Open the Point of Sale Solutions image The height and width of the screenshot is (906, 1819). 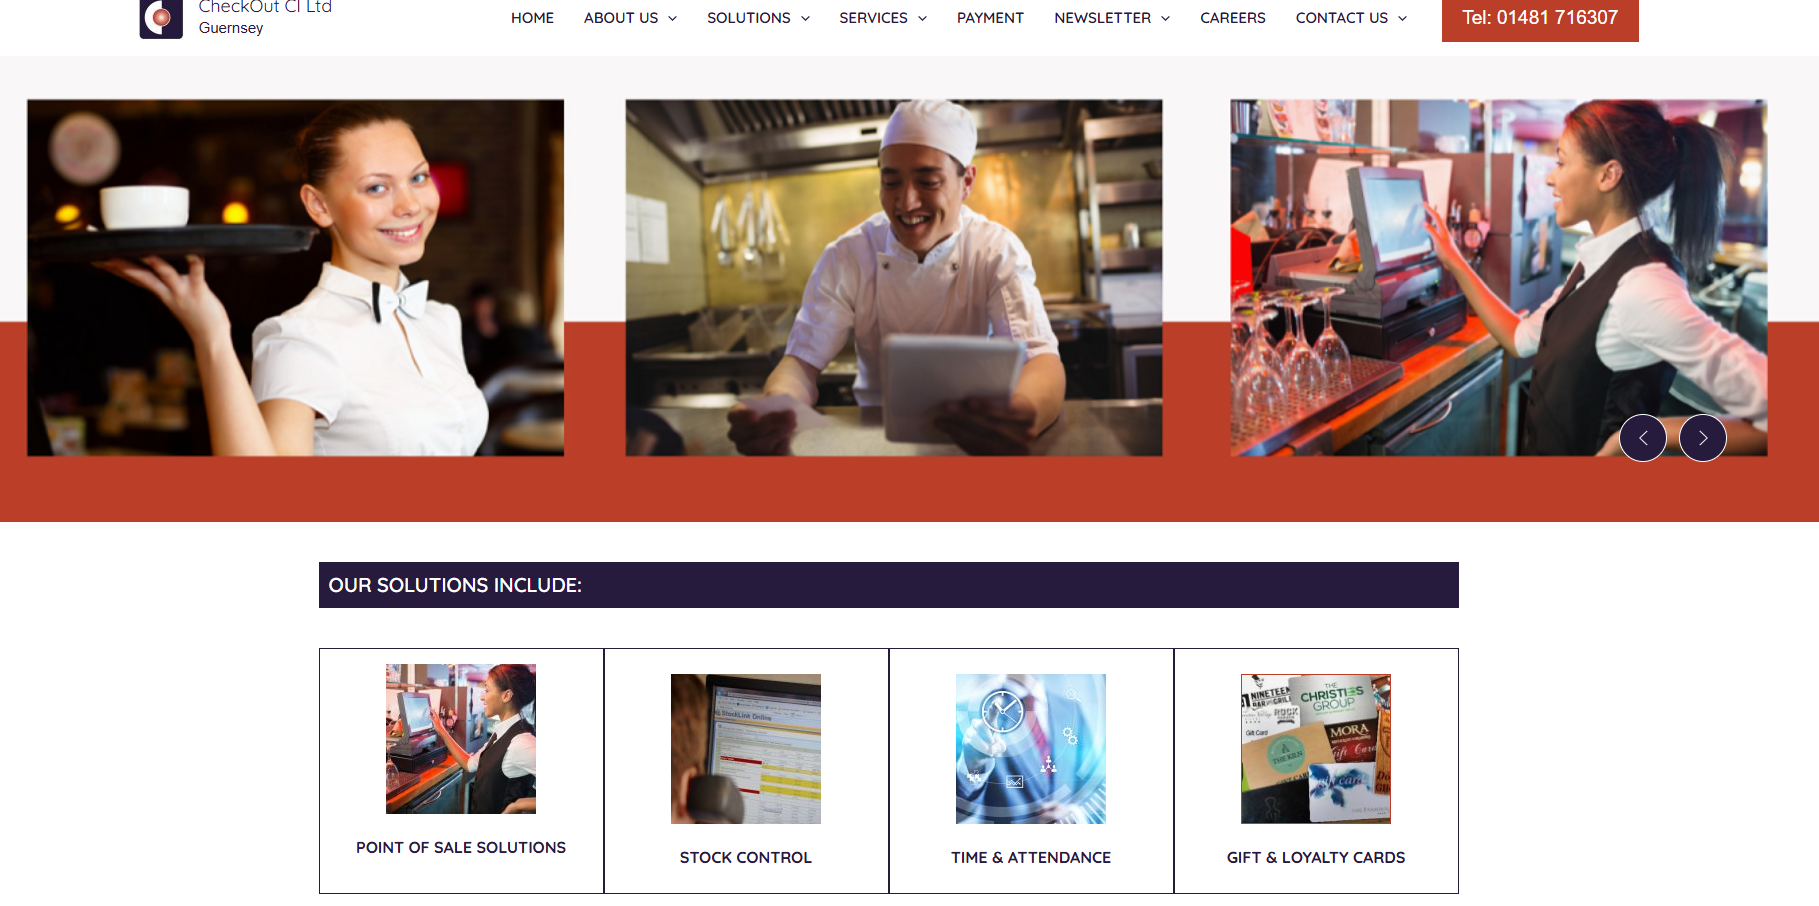[x=461, y=739]
